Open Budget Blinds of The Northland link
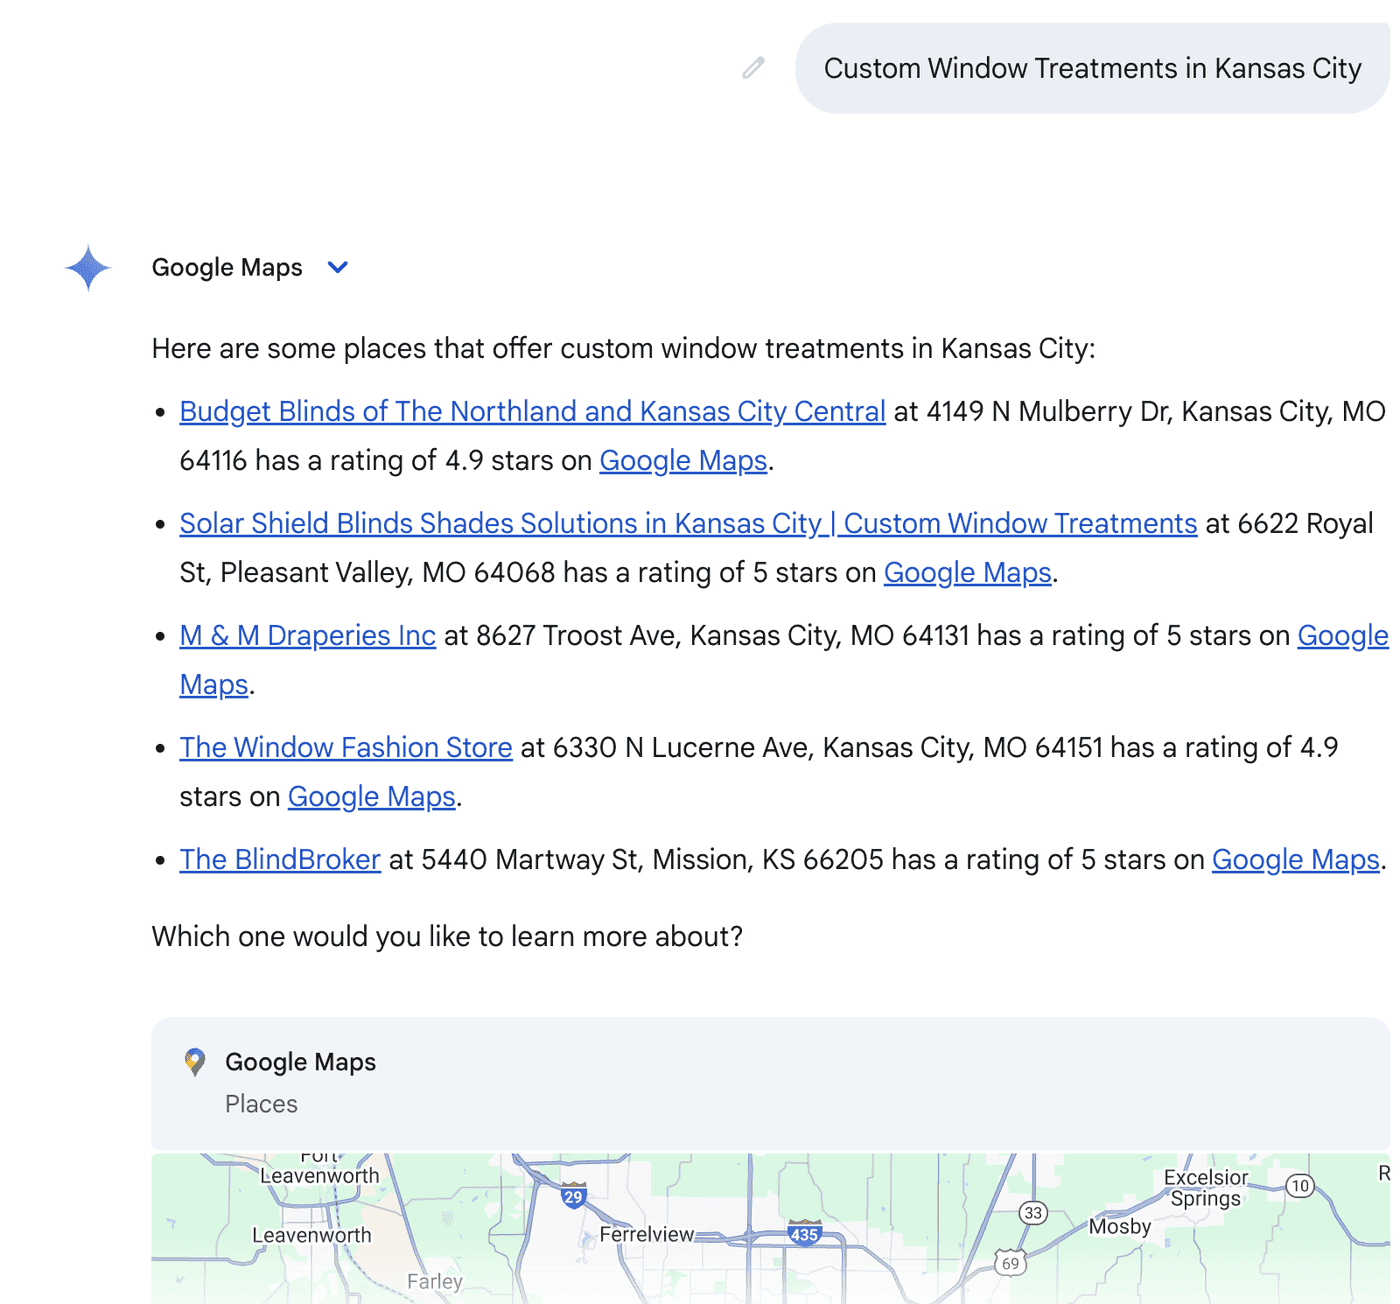1400x1304 pixels. pyautogui.click(x=532, y=411)
